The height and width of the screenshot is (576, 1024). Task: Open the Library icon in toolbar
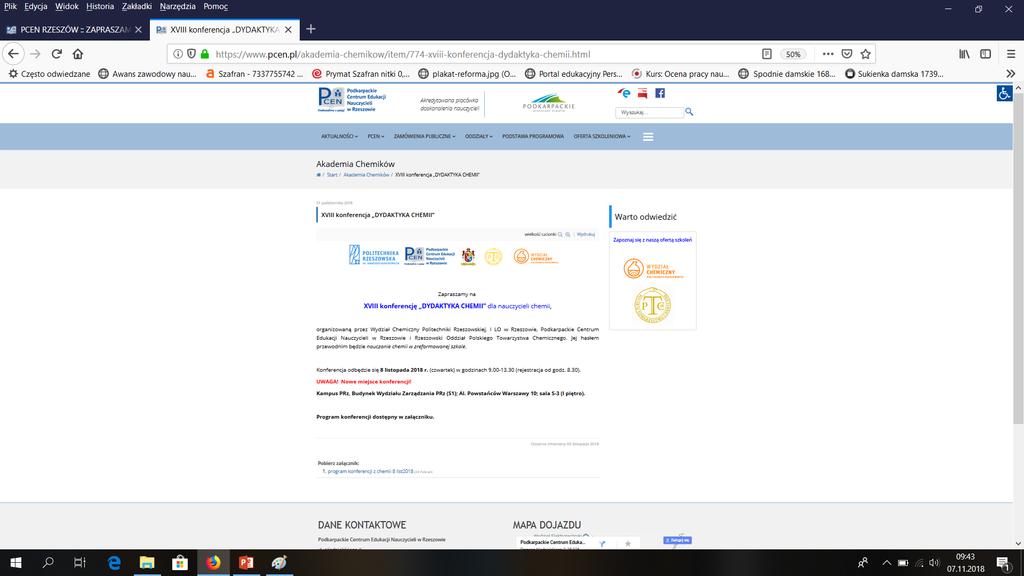(964, 54)
